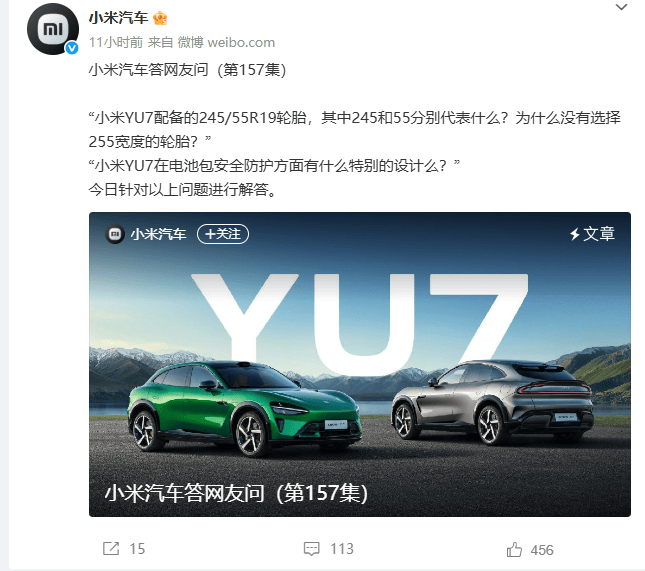Expand the post options chevron

tap(621, 7)
